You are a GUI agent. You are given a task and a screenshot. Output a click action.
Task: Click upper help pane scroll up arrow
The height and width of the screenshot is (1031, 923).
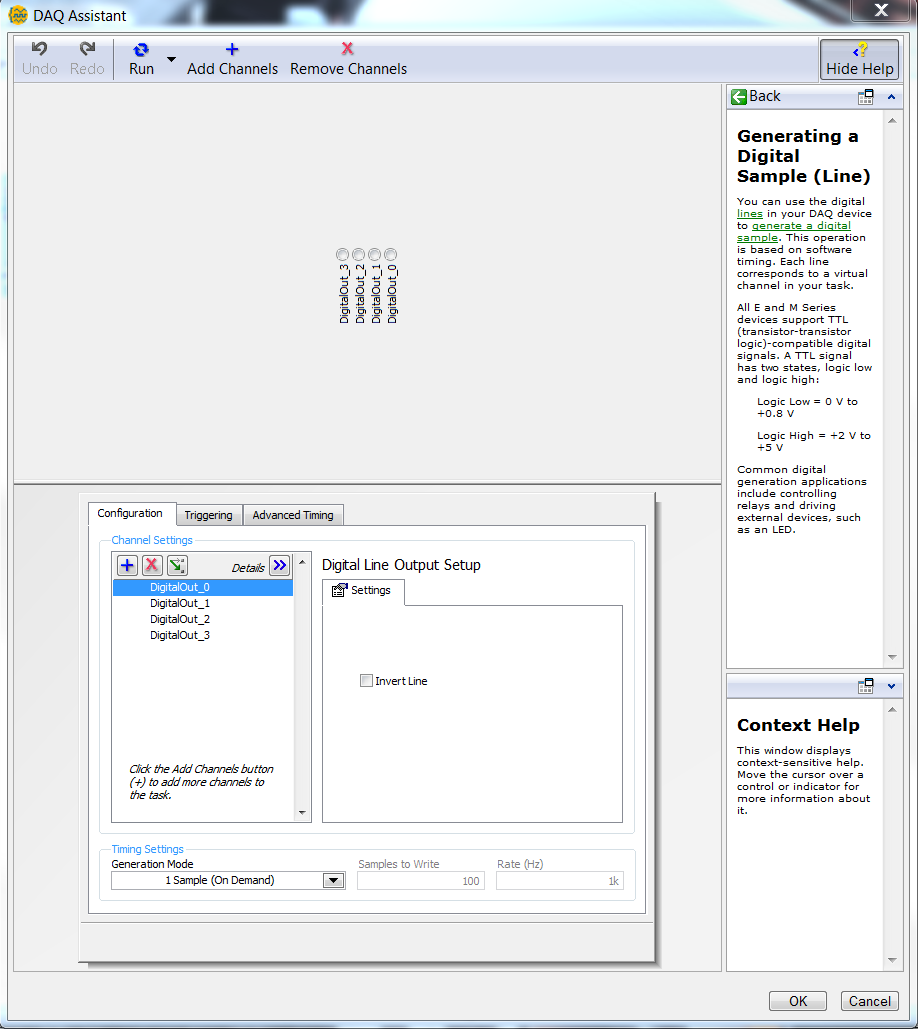pos(892,121)
